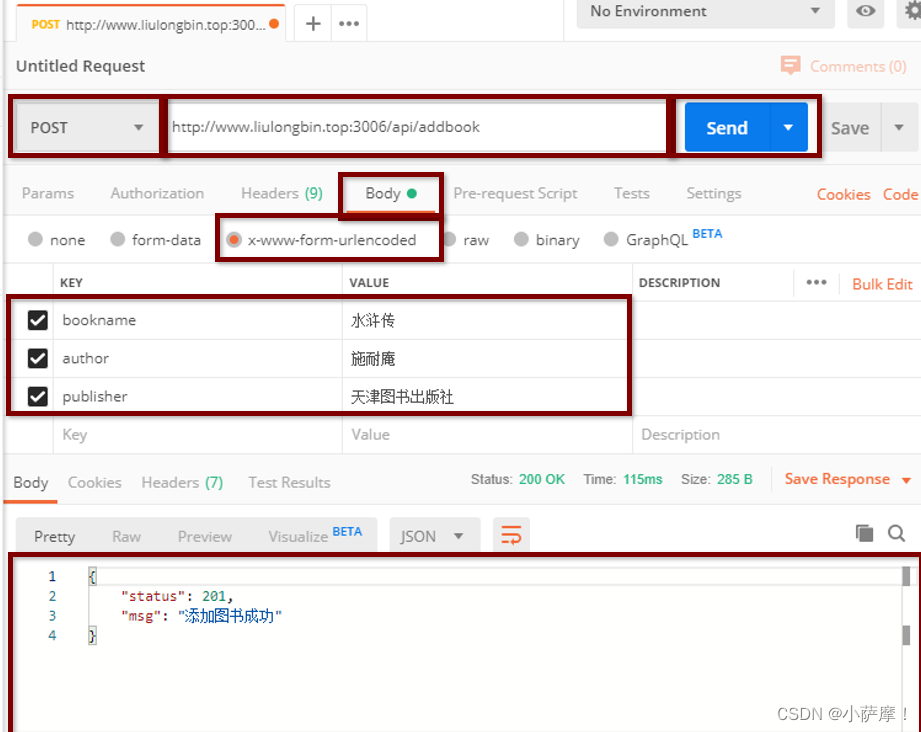
Task: Select the POST request tab at top
Action: [x=150, y=24]
